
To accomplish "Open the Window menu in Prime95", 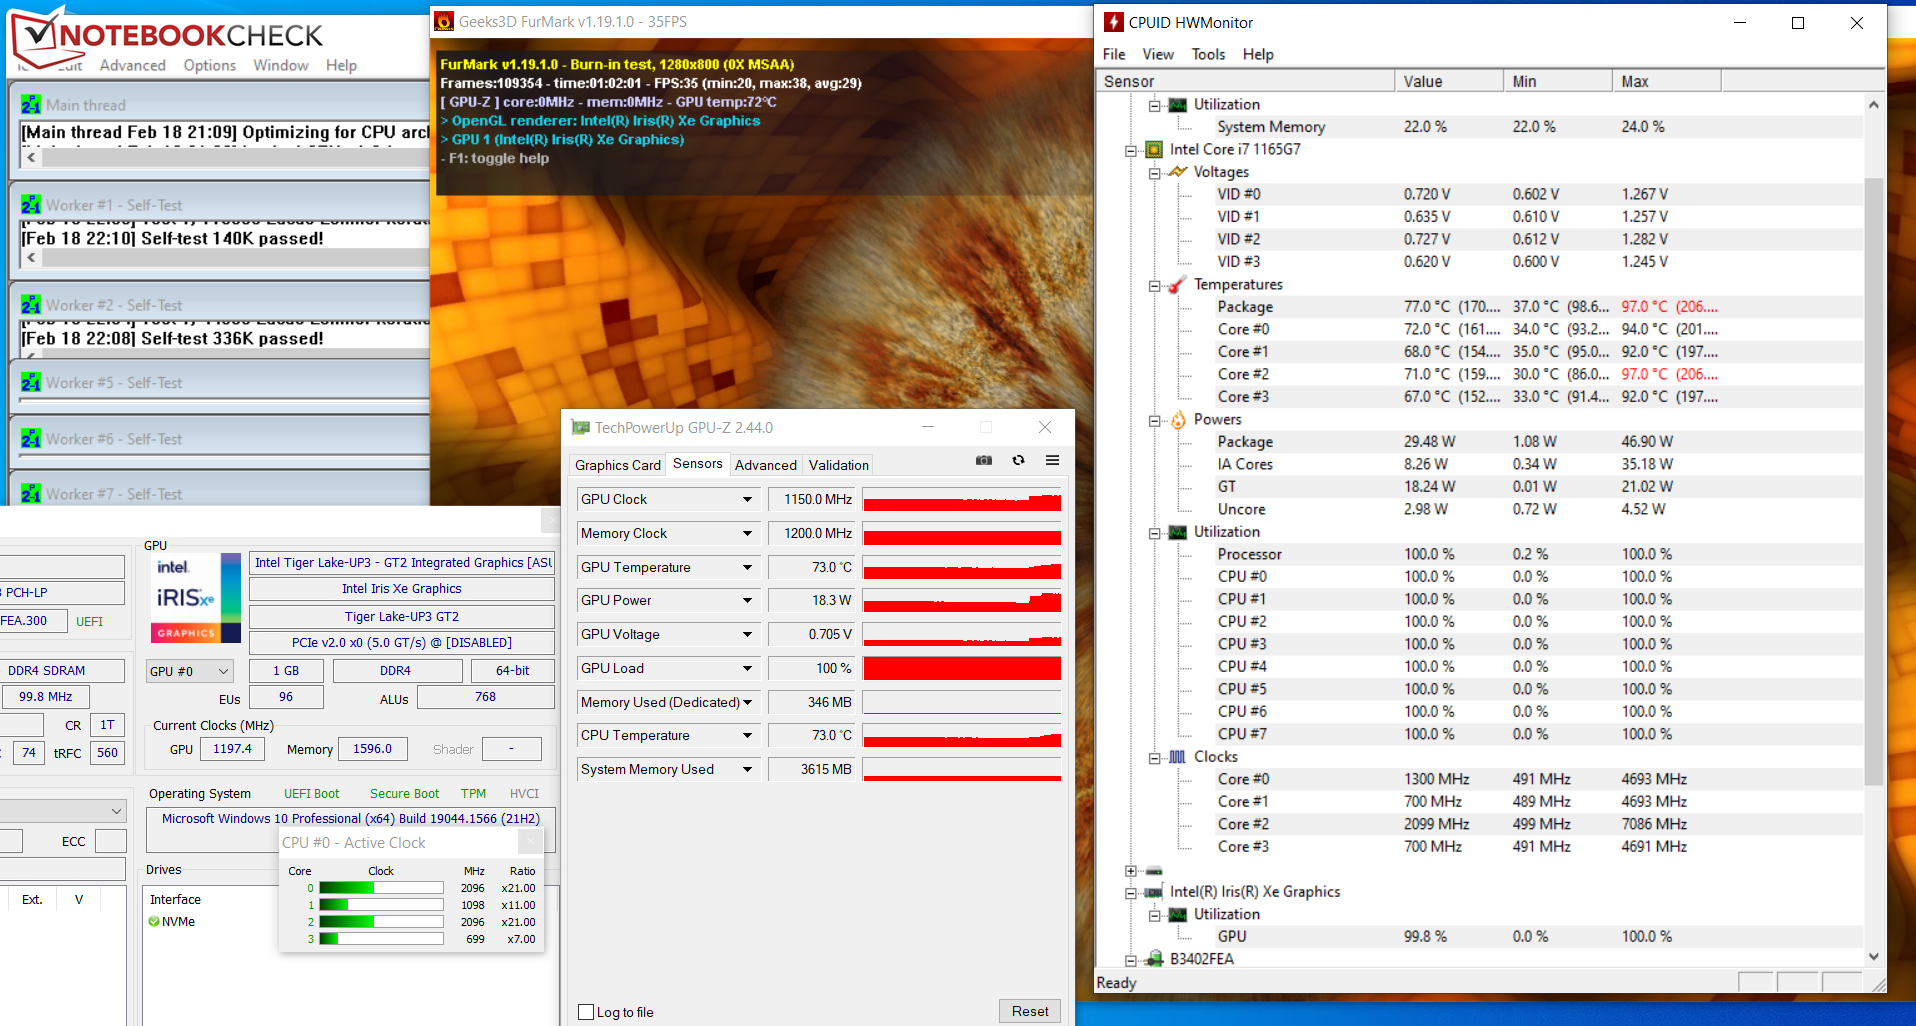I will coord(281,65).
